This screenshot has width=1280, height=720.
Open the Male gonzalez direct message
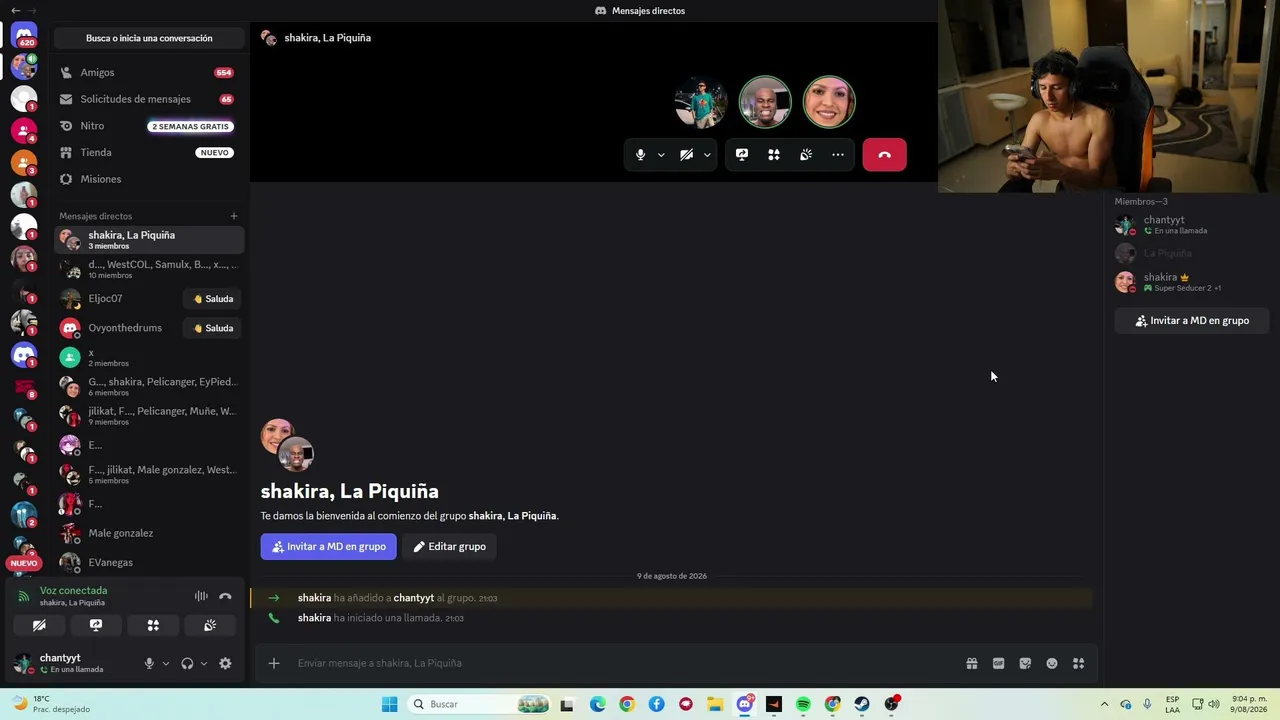149,533
